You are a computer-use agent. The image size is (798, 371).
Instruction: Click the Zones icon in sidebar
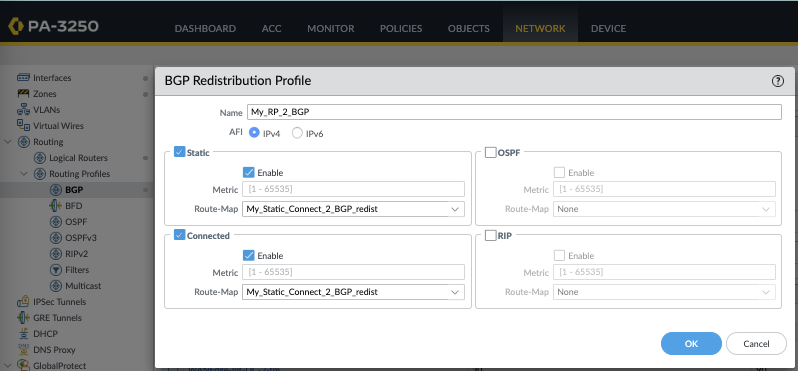23,94
